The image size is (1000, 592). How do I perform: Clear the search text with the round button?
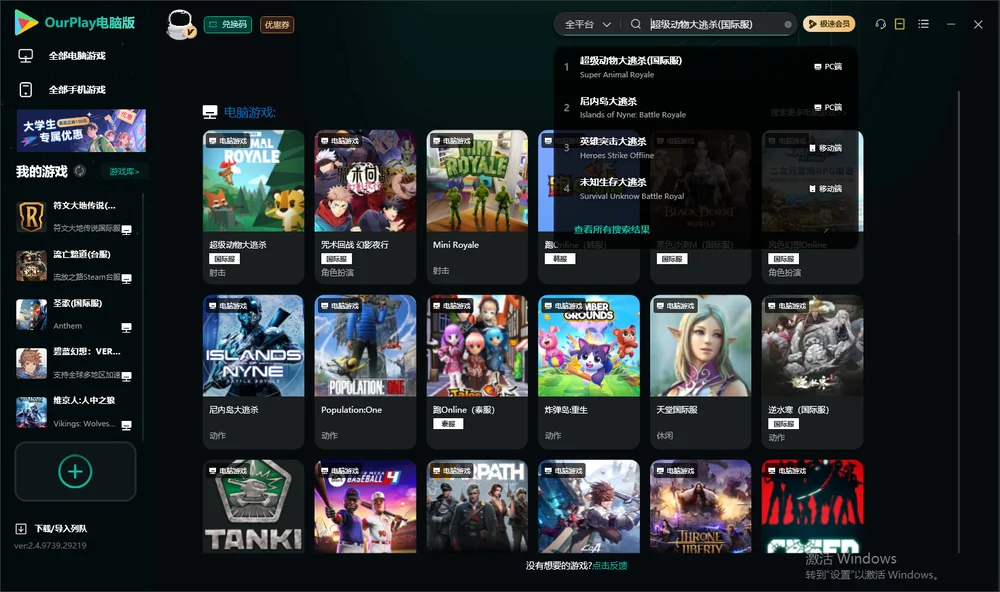point(788,24)
